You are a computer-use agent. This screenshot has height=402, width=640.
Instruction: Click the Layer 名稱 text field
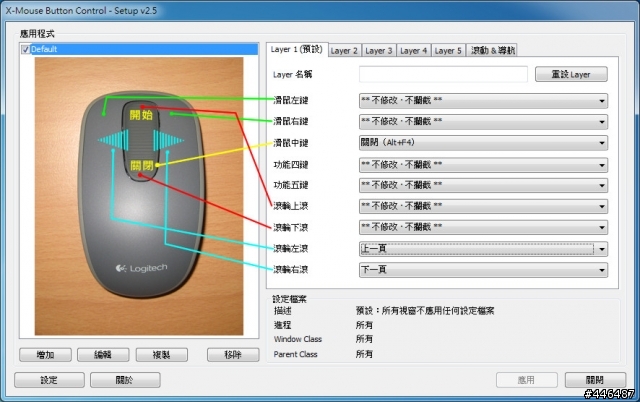[443, 74]
